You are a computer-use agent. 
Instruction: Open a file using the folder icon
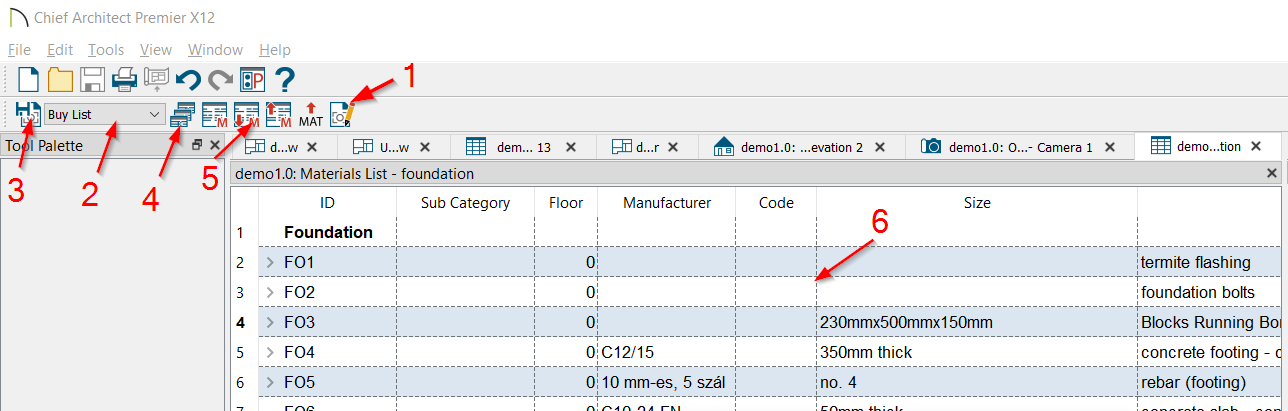point(60,79)
